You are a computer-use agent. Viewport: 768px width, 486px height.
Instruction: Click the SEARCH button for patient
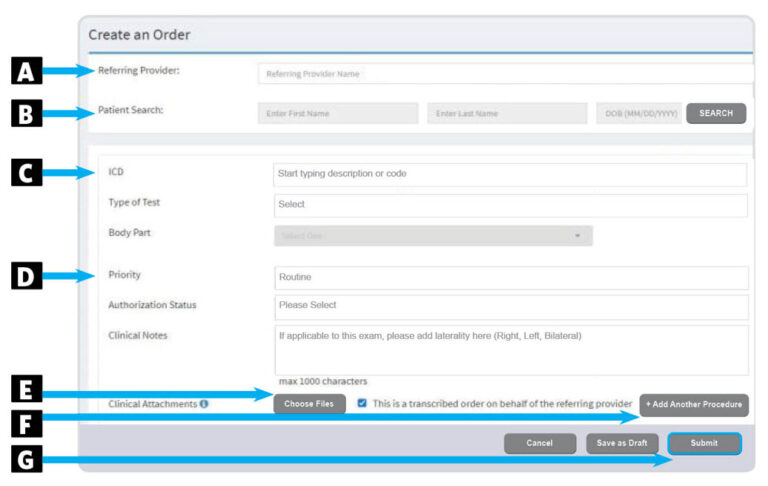pos(716,114)
